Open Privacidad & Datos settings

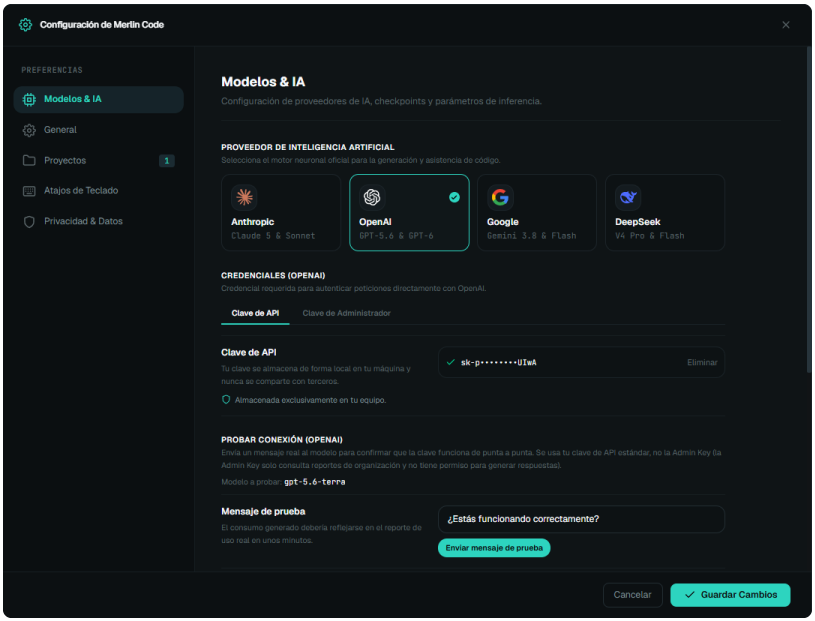point(99,221)
